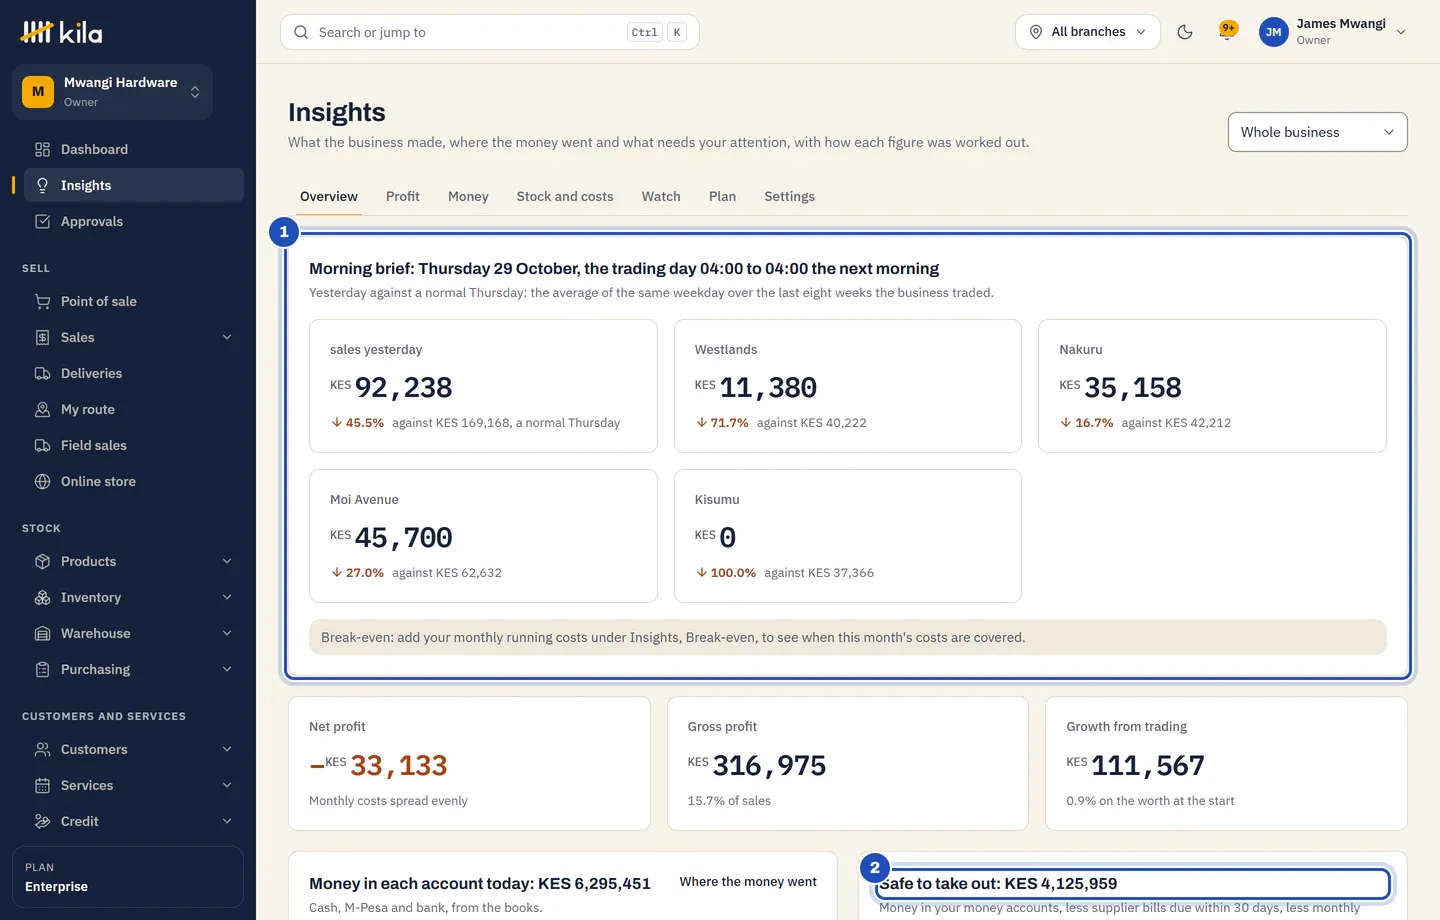1440x920 pixels.
Task: Click the Insights lightbulb icon
Action: (x=42, y=185)
